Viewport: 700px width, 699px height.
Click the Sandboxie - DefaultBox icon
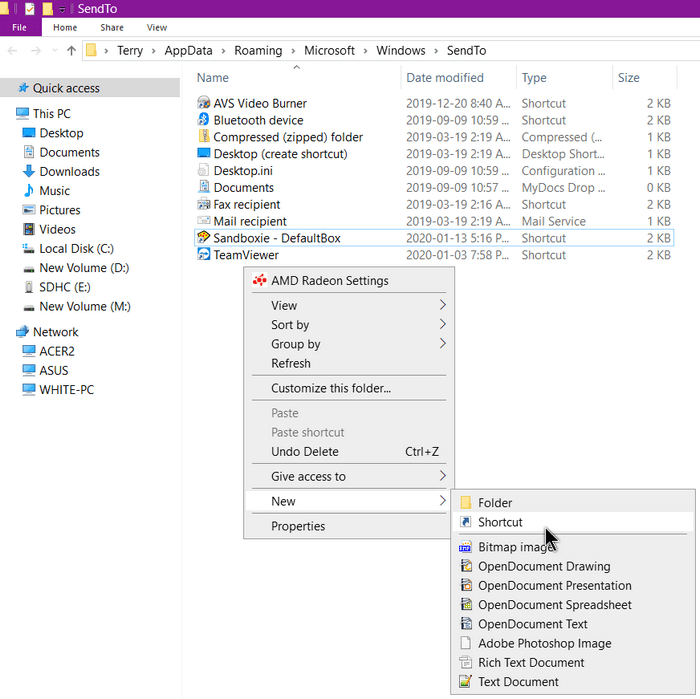click(x=204, y=238)
